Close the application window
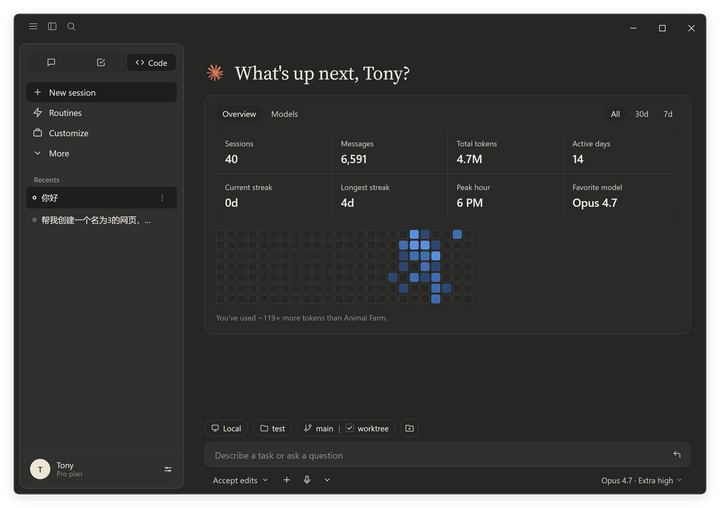The width and height of the screenshot is (720, 508). click(x=691, y=28)
